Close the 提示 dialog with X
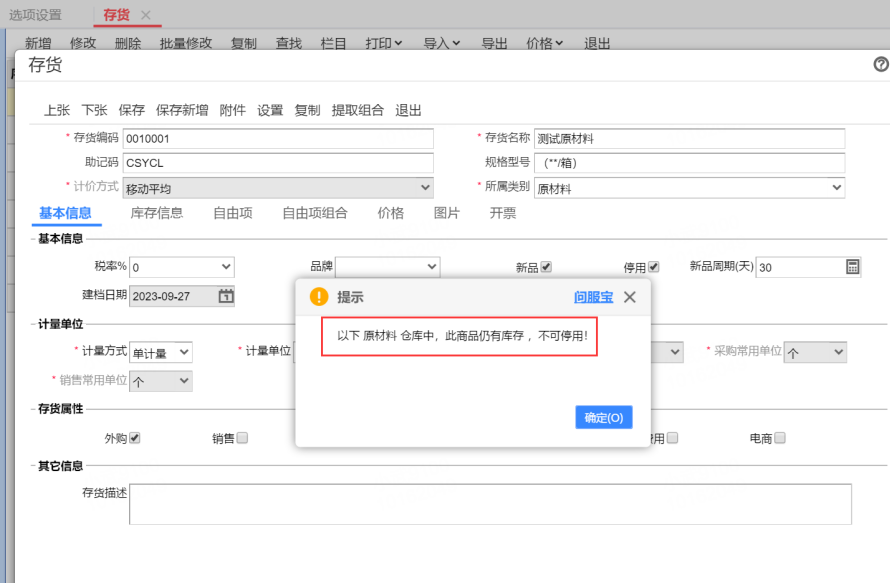Image resolution: width=890 pixels, height=583 pixels. [x=629, y=297]
